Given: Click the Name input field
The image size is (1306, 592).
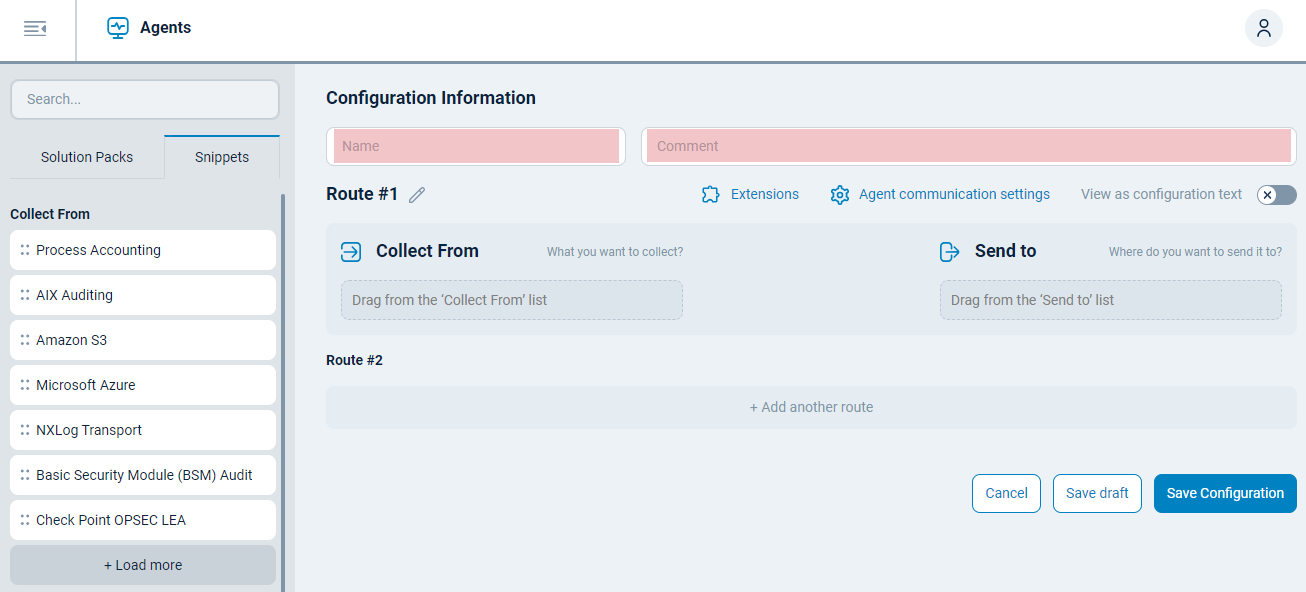Looking at the screenshot, I should click(x=476, y=146).
